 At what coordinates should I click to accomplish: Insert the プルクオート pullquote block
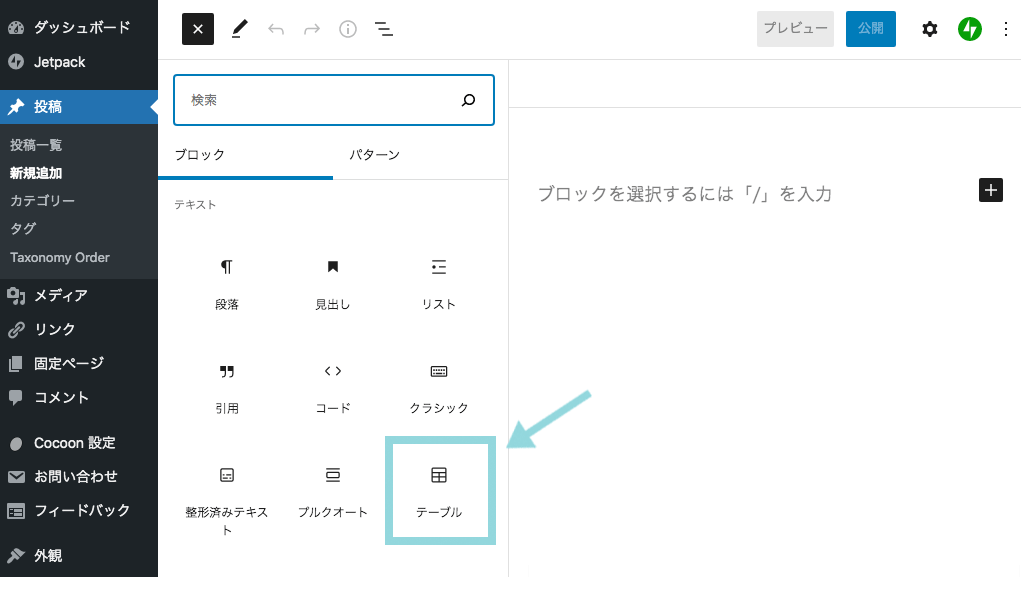tap(333, 493)
